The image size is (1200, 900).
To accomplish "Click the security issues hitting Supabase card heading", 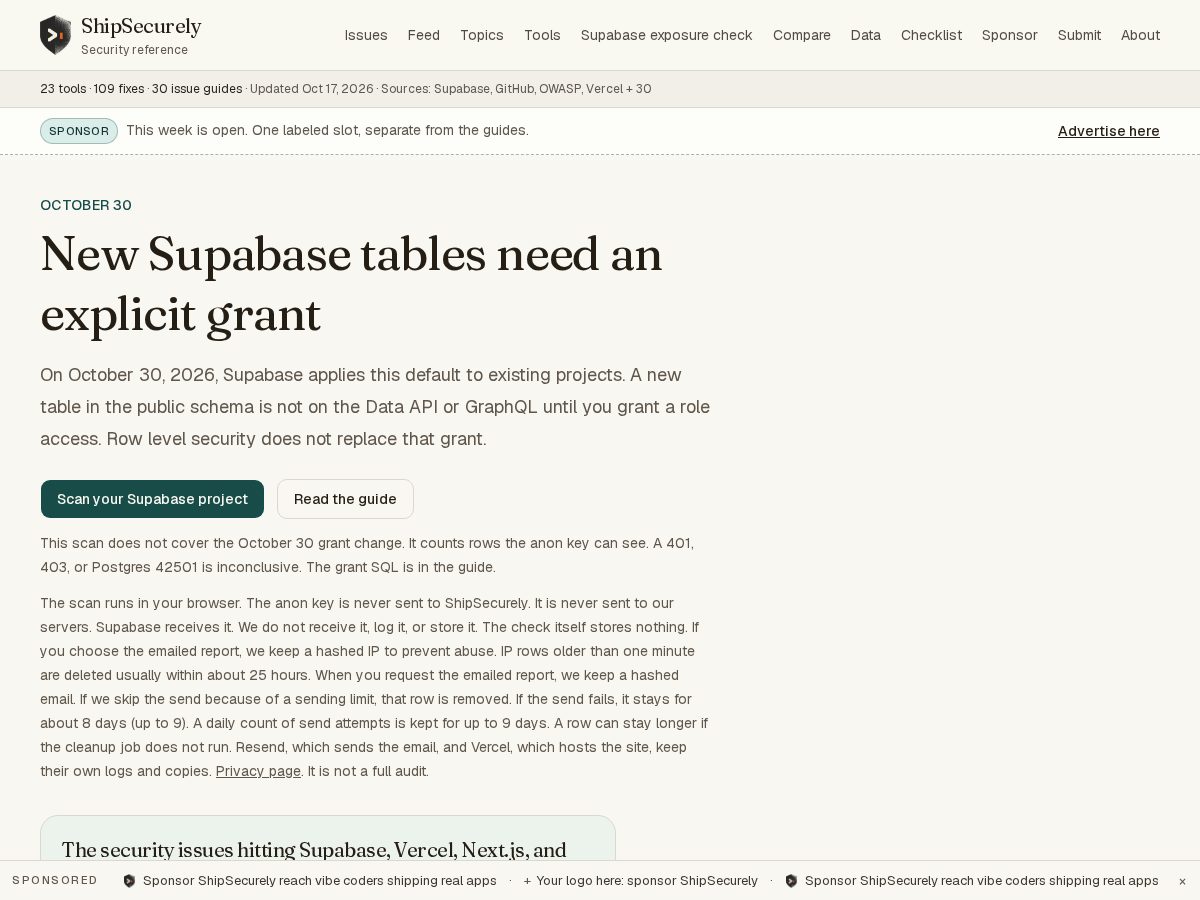I will pos(314,850).
